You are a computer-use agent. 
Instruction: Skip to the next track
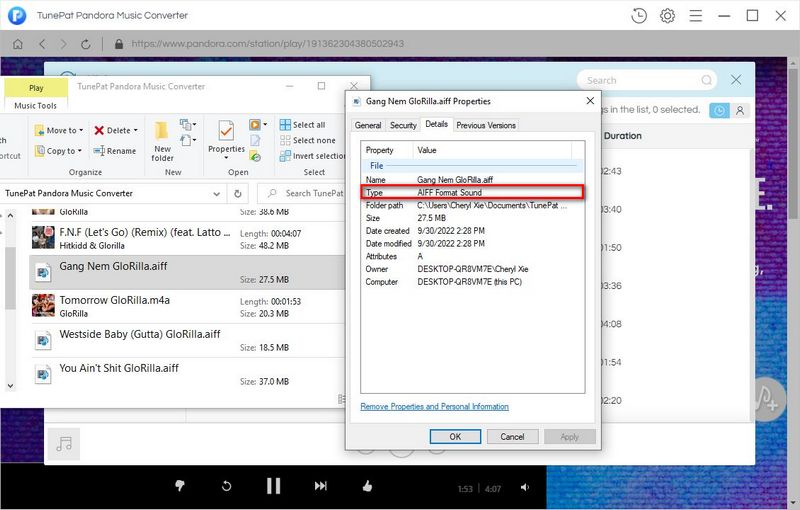pyautogui.click(x=320, y=486)
